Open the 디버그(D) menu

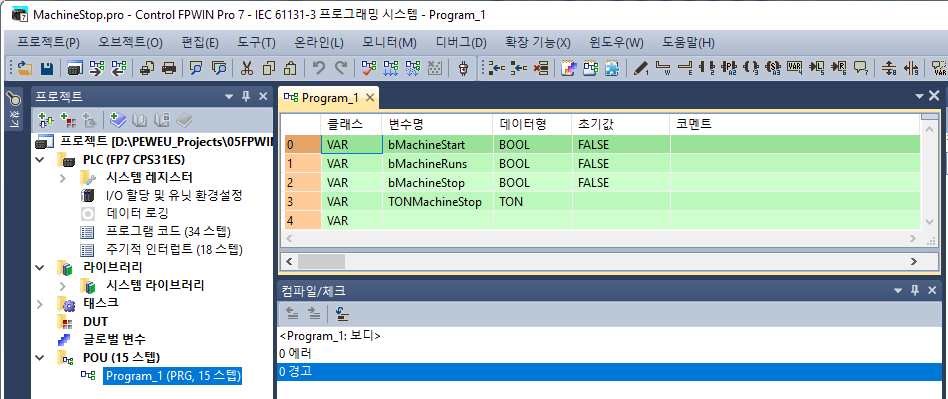click(x=461, y=43)
